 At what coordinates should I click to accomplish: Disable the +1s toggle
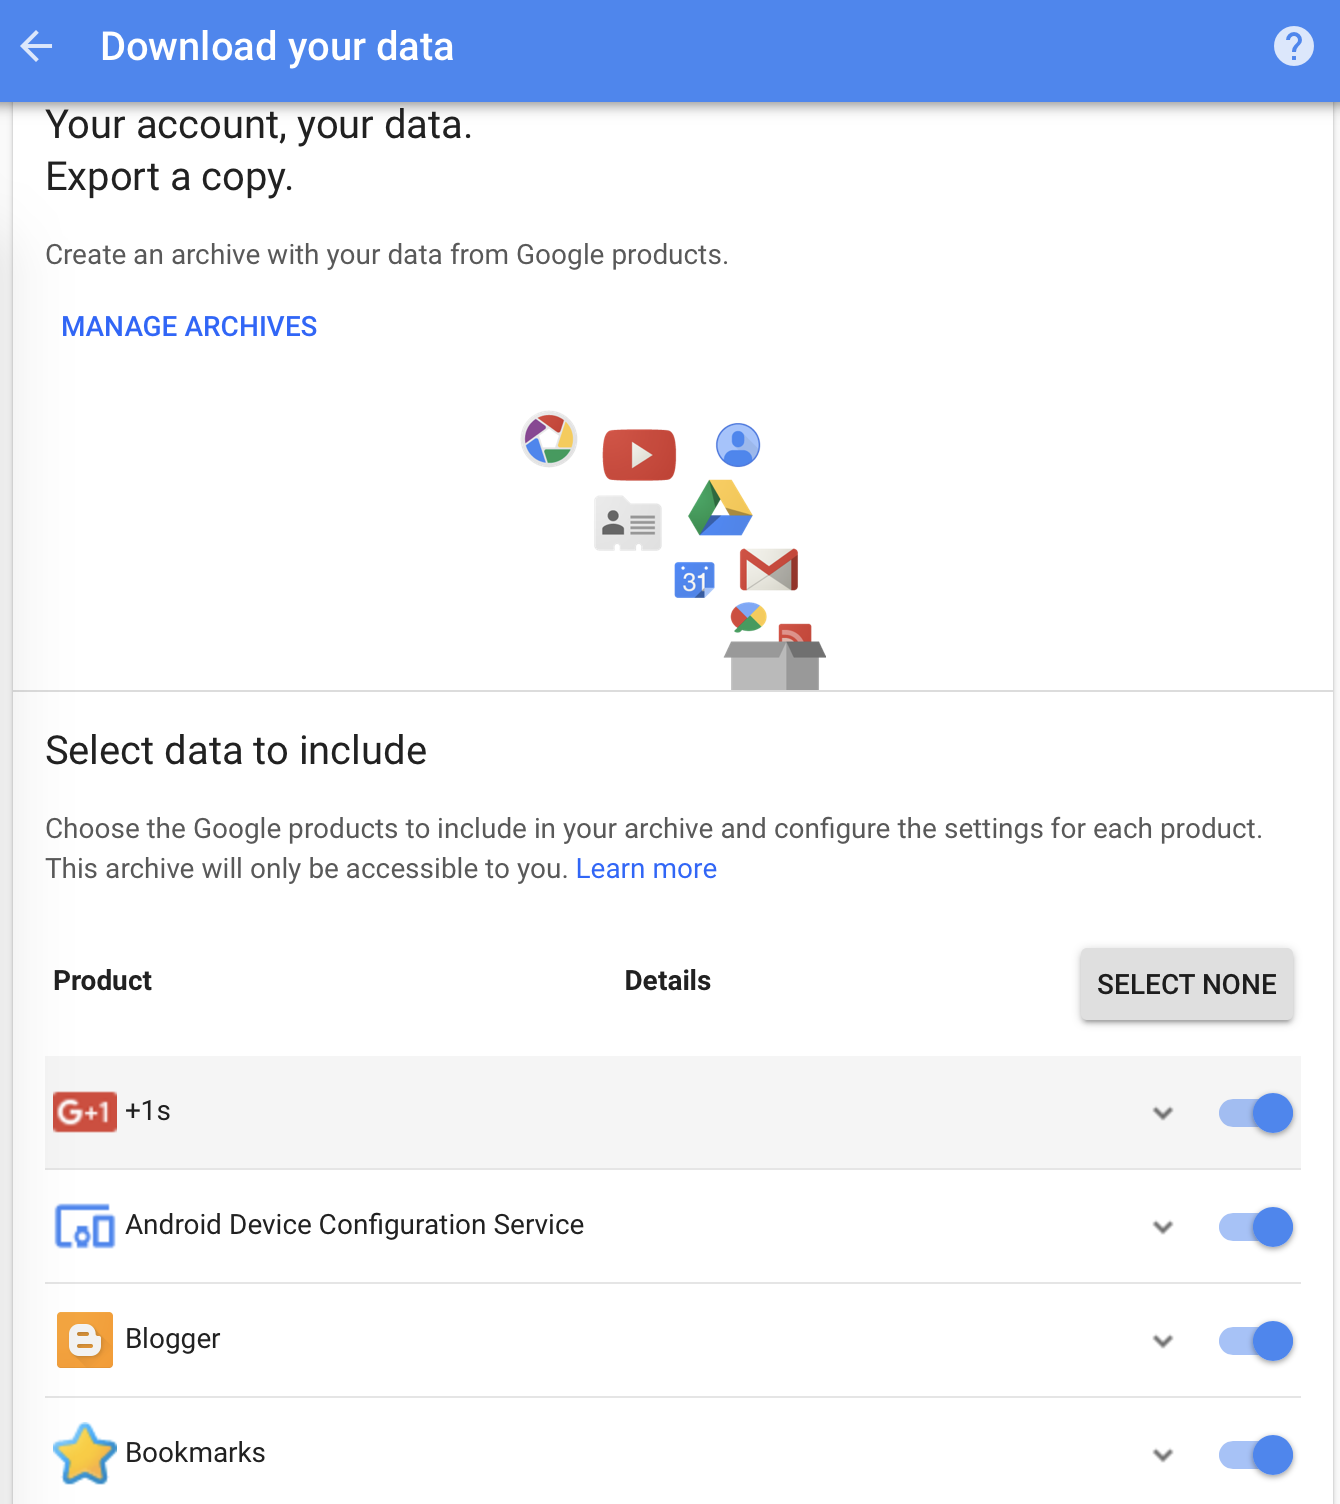tap(1256, 1113)
